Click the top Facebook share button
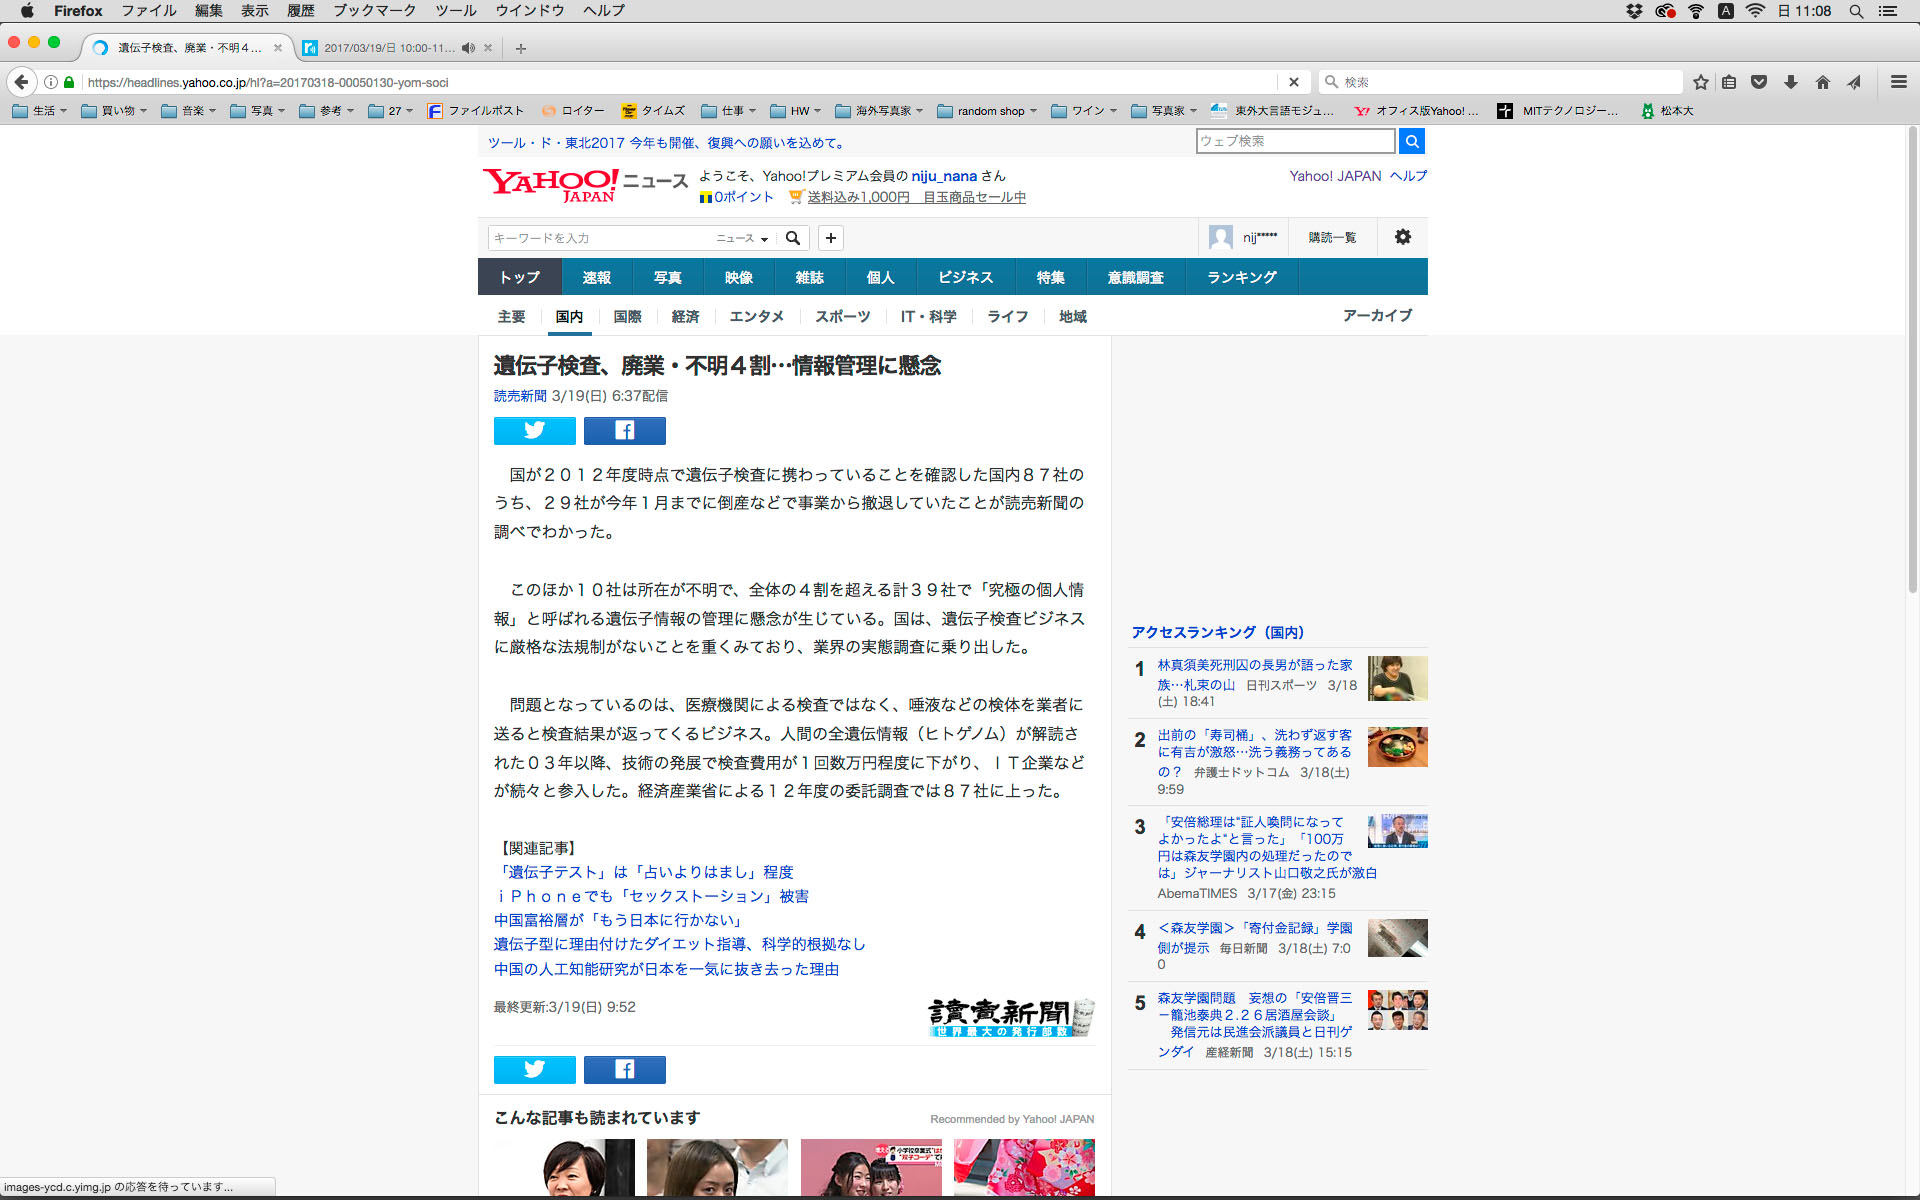Screen dimensions: 1920x1200 pyautogui.click(x=624, y=430)
